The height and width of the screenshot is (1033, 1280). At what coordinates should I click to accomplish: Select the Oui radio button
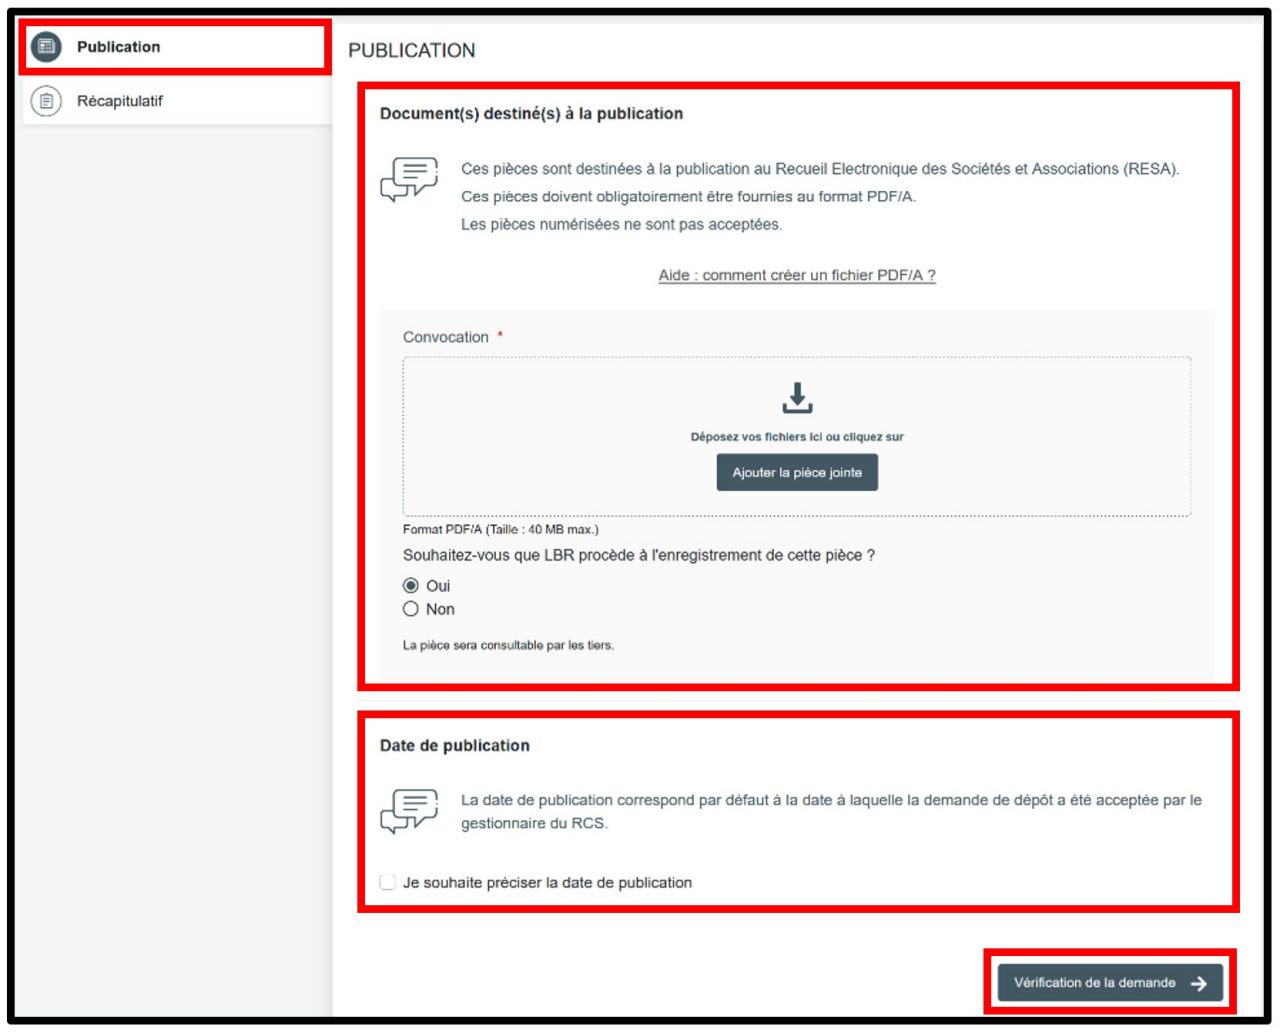point(411,586)
